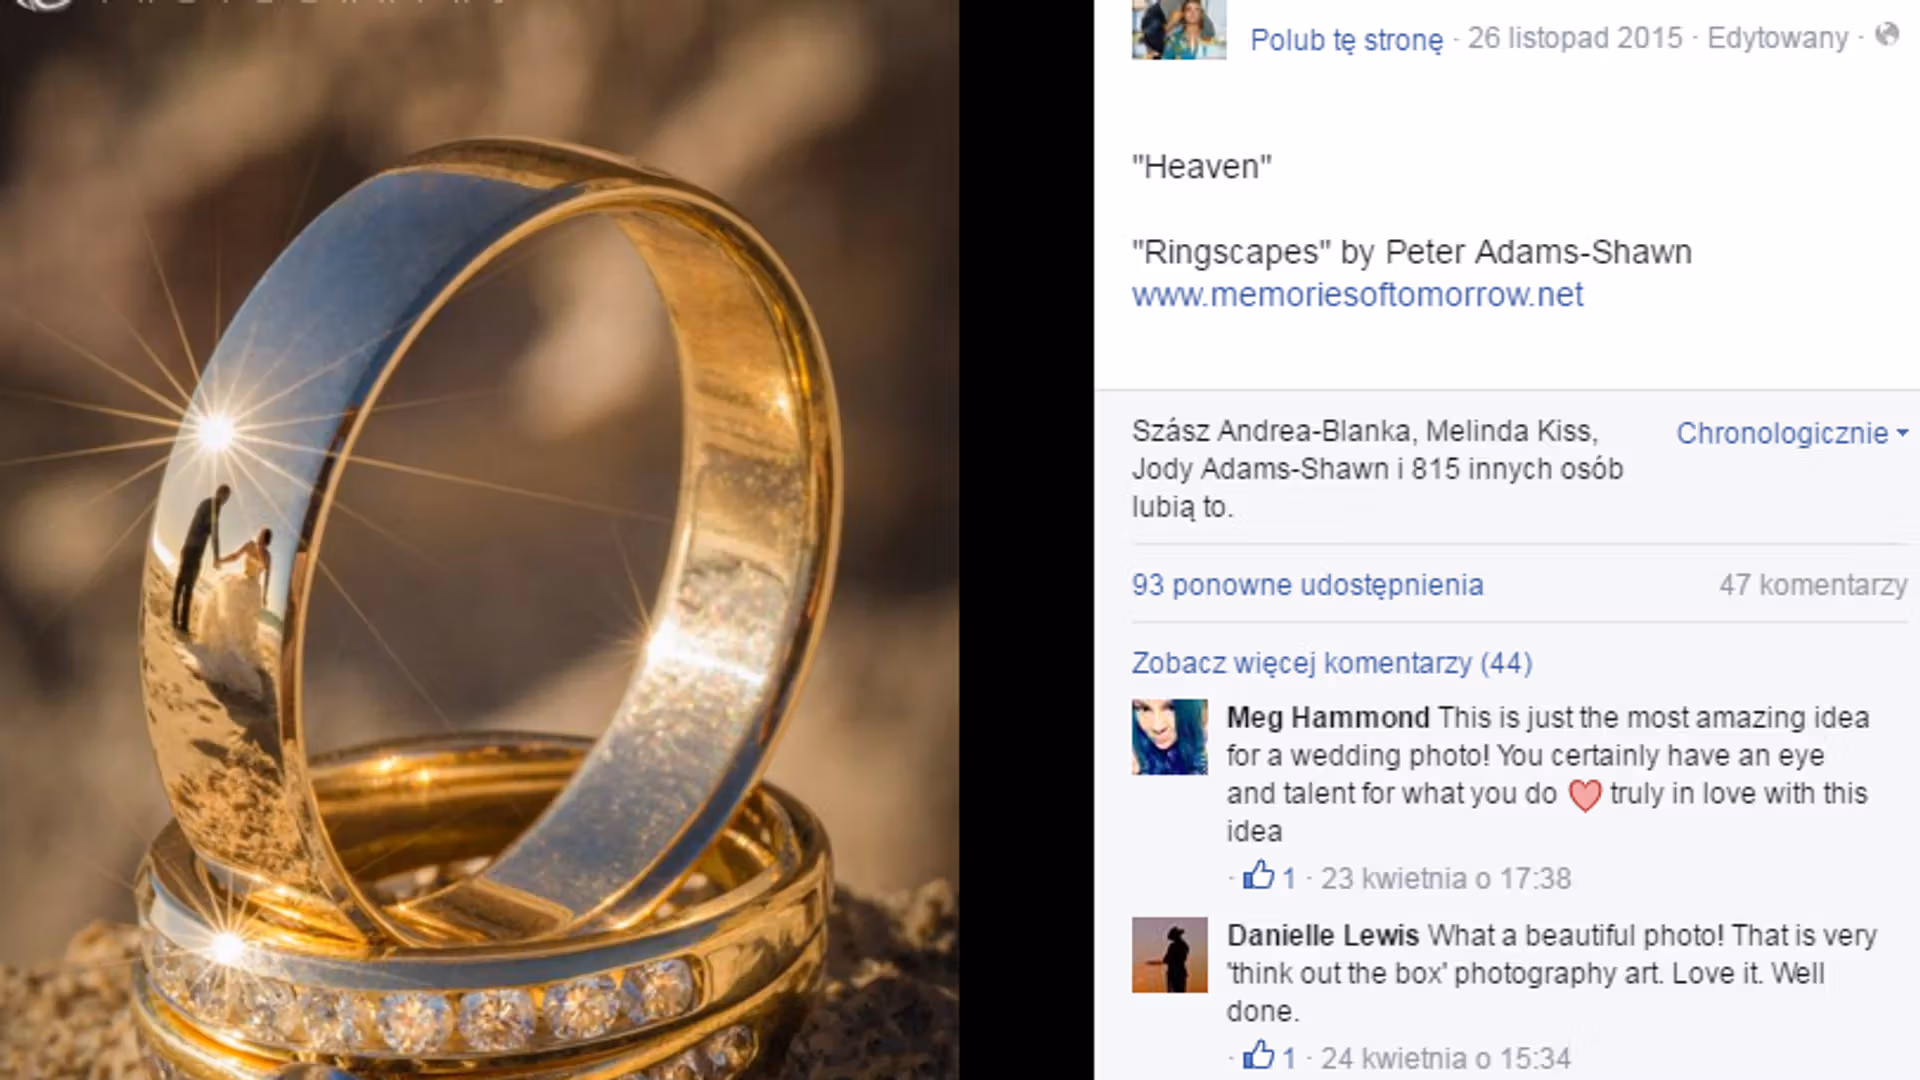Click the red heart emoji in Meg's comment
1920x1080 pixels.
click(1584, 795)
